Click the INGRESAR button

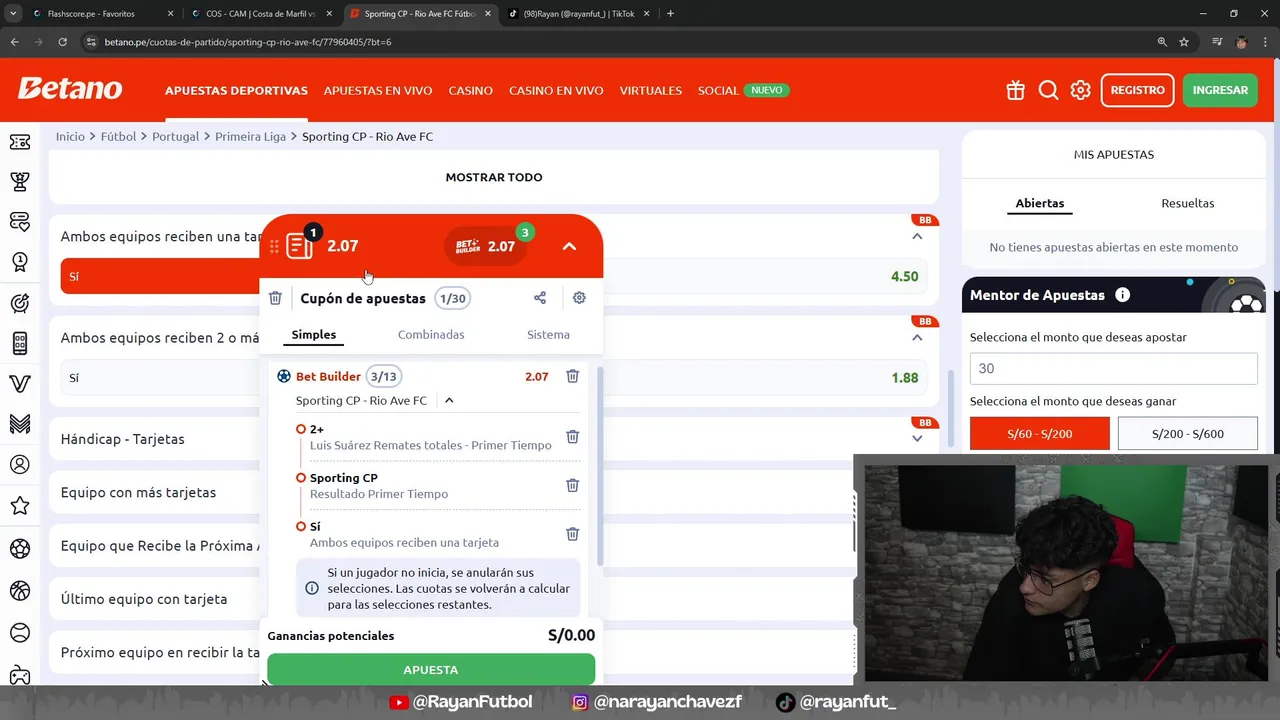click(1220, 90)
